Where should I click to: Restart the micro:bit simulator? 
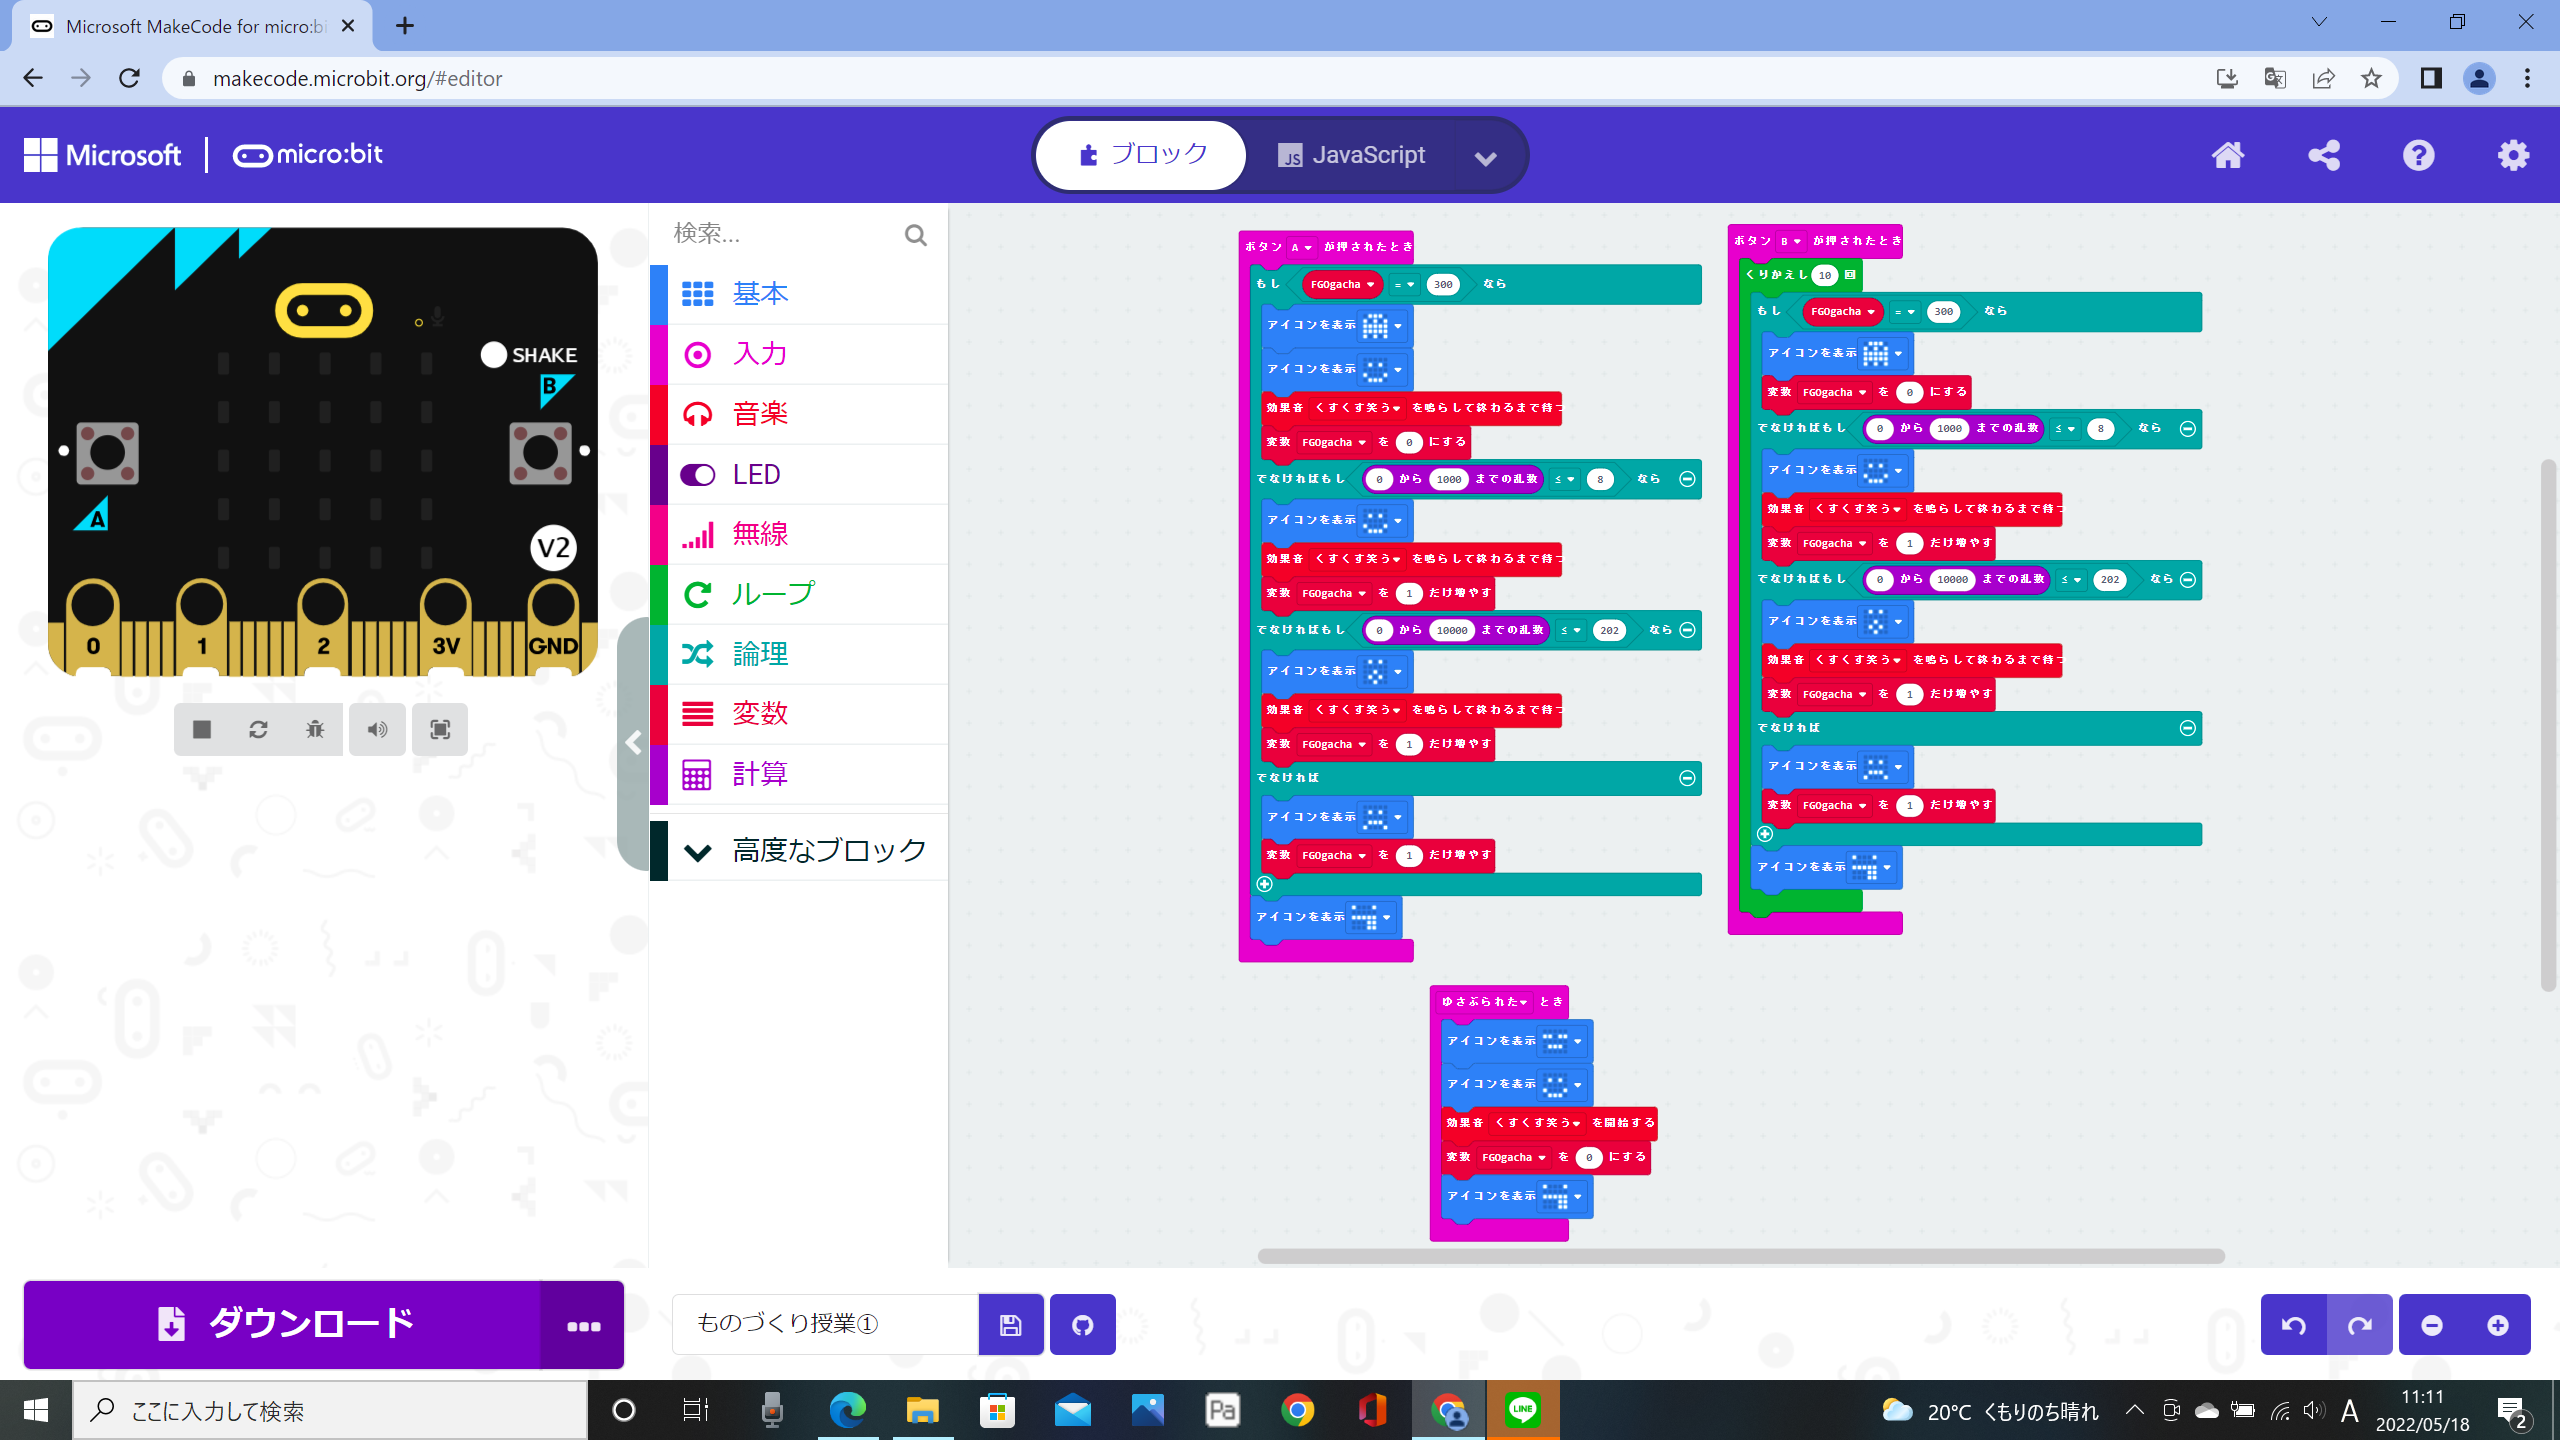click(258, 729)
